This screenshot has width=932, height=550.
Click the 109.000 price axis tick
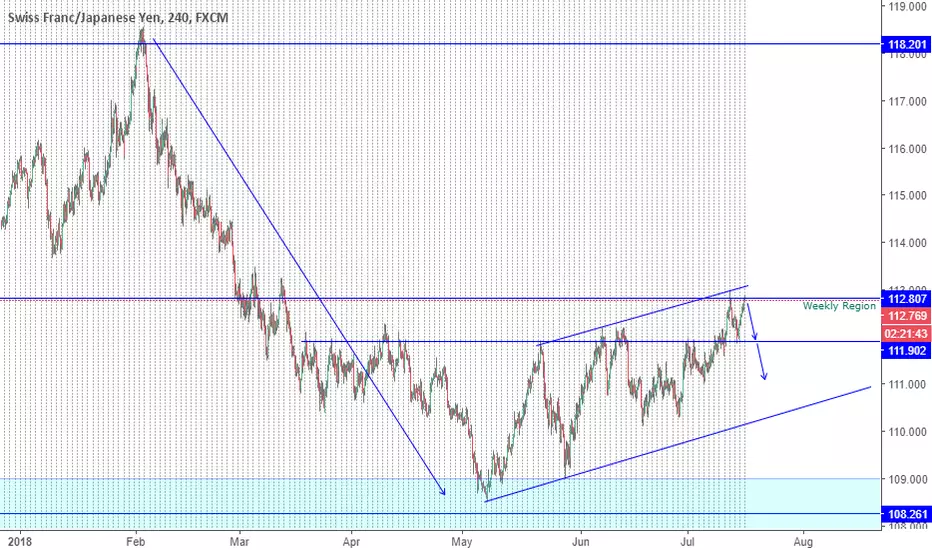tap(908, 479)
